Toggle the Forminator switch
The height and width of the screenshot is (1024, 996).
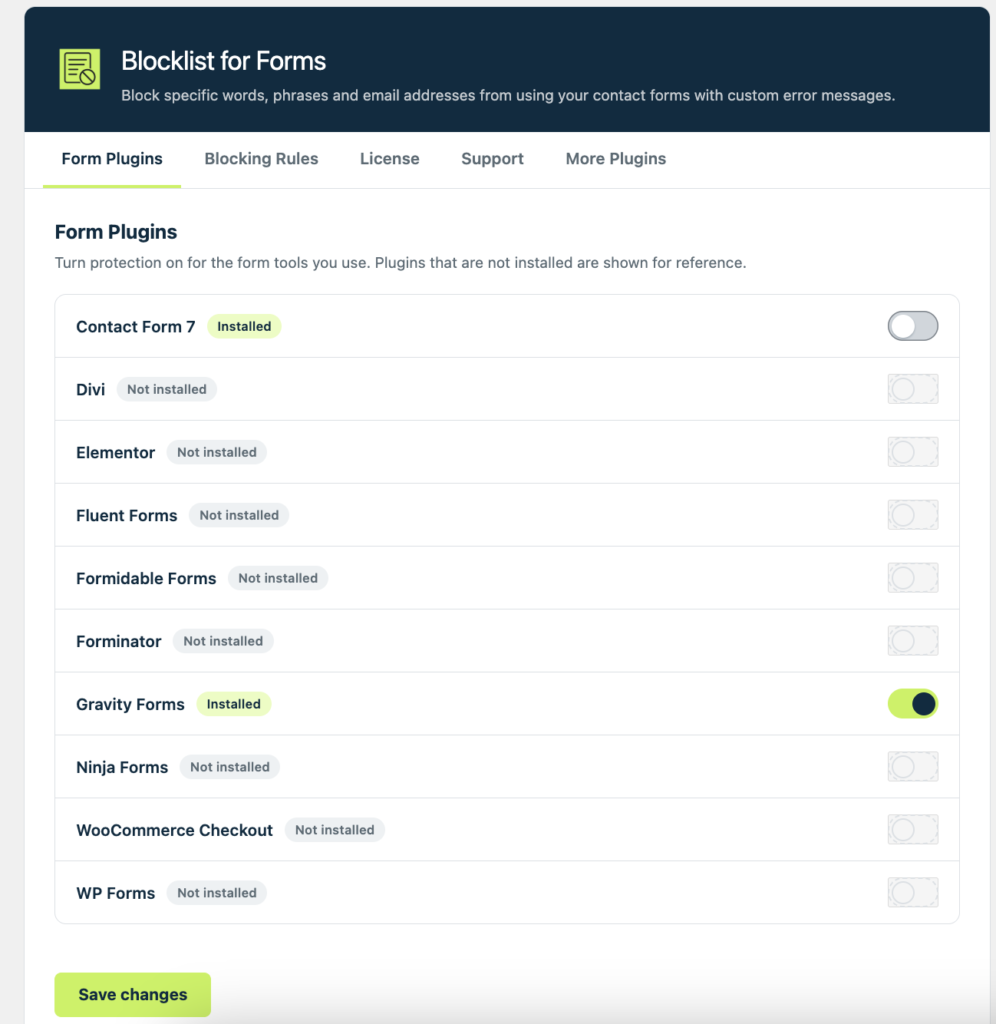[912, 641]
